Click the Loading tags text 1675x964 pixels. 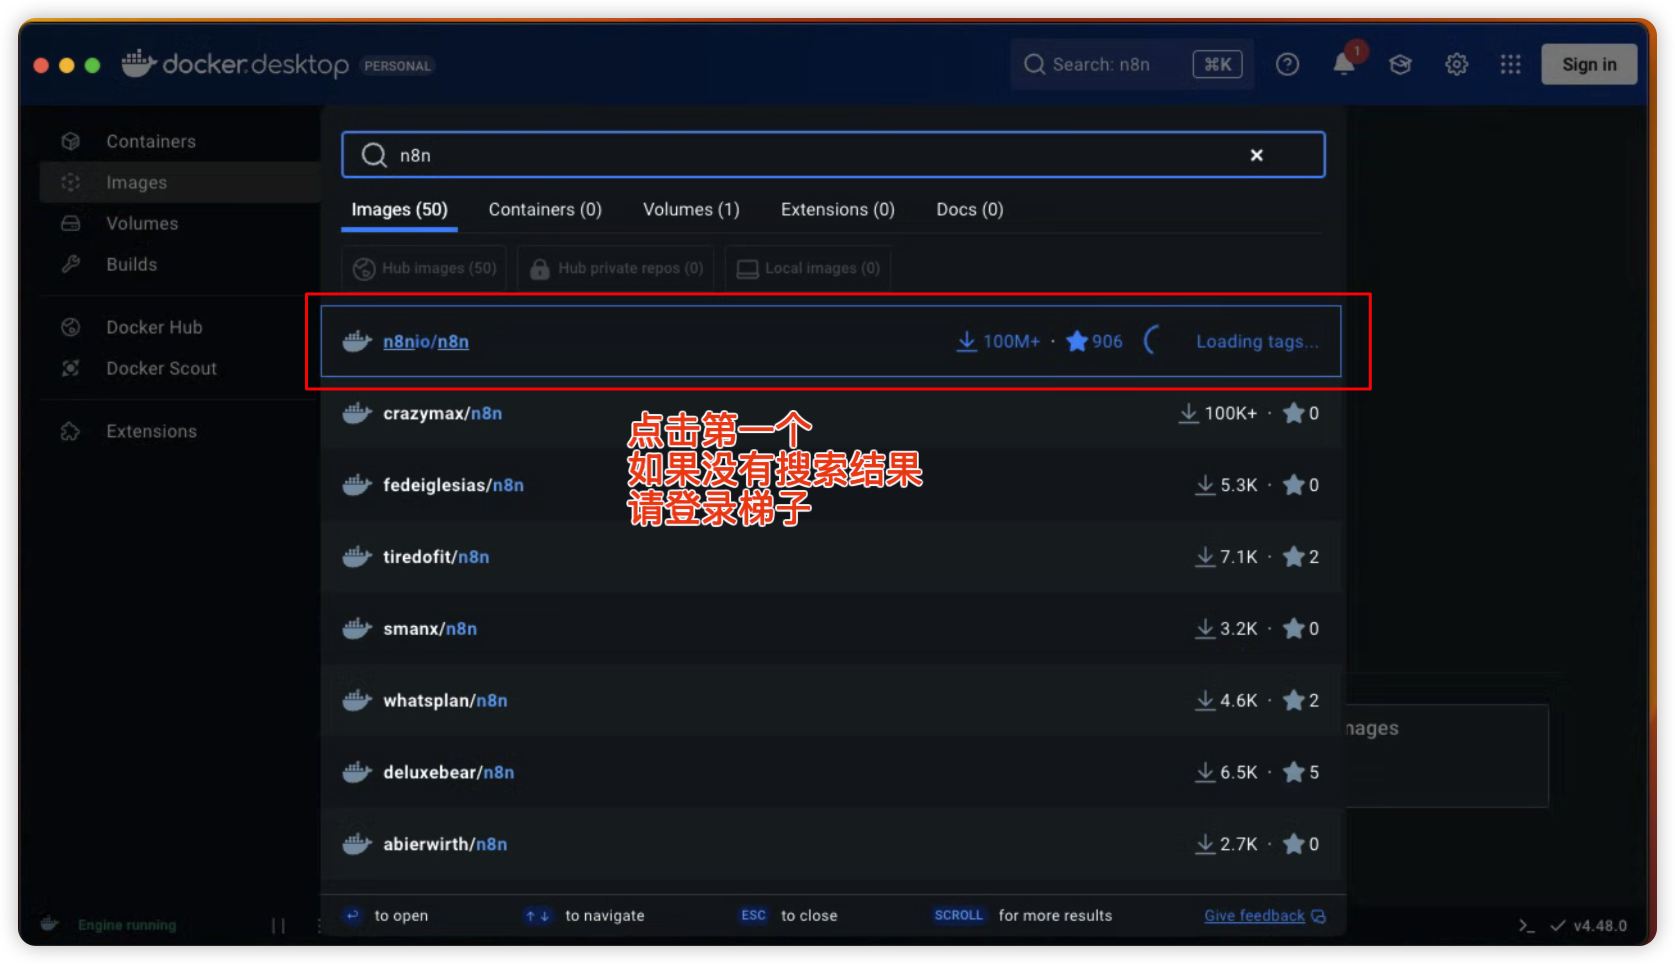point(1257,341)
